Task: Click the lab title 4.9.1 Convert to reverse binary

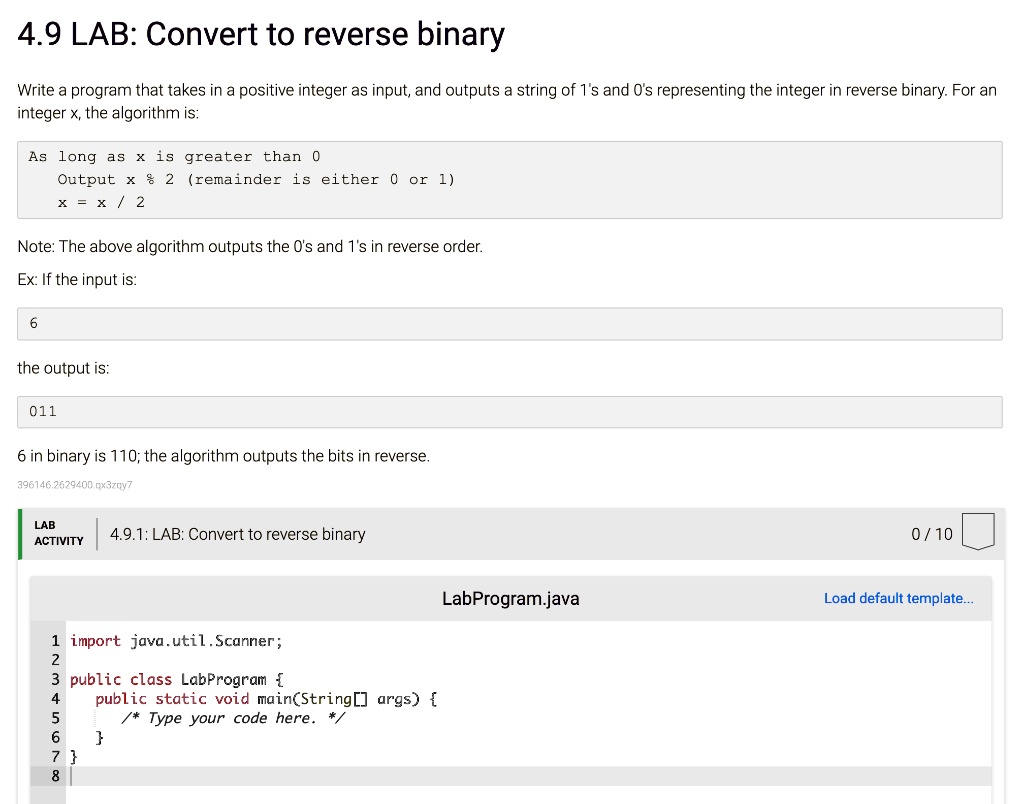Action: (x=237, y=534)
